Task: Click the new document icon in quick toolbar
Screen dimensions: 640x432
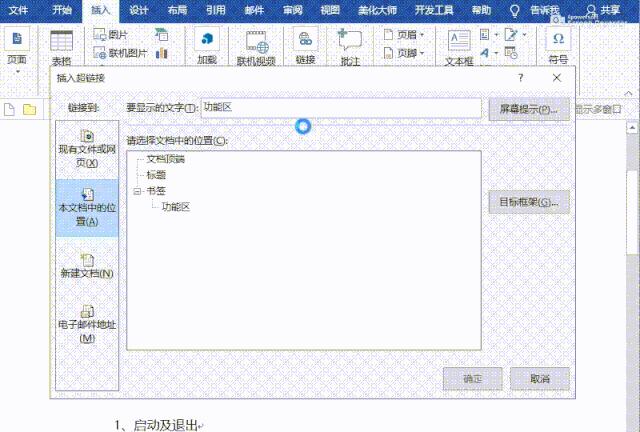Action: tap(9, 109)
